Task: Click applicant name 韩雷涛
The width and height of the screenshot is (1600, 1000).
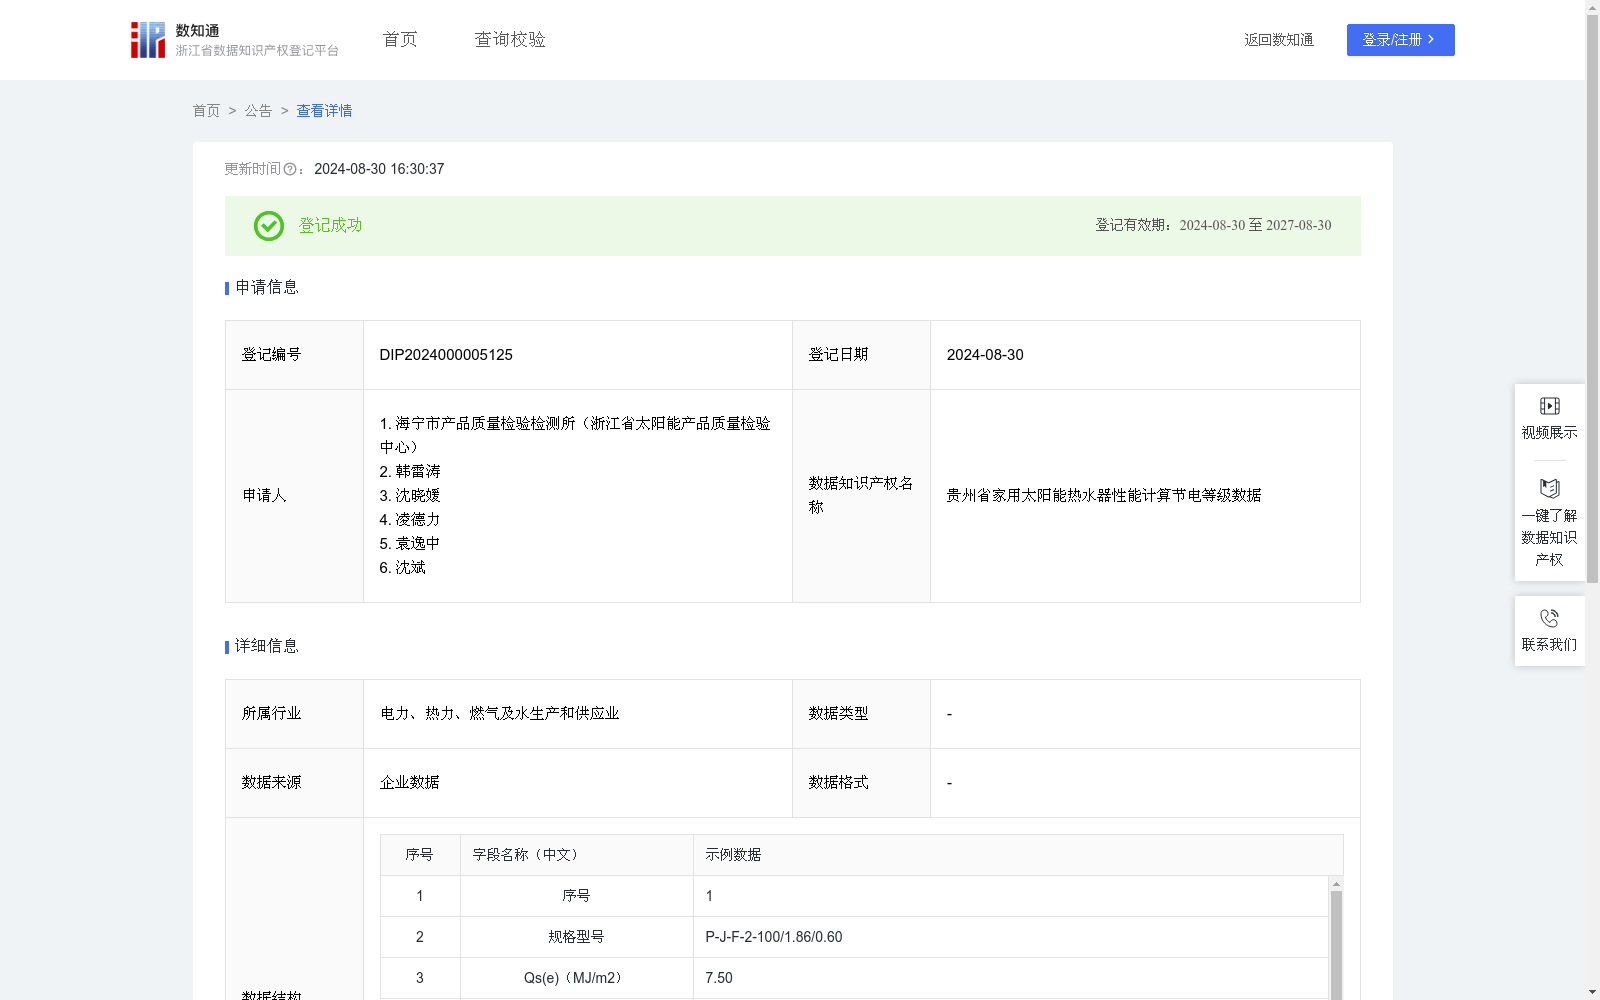Action: tap(418, 471)
